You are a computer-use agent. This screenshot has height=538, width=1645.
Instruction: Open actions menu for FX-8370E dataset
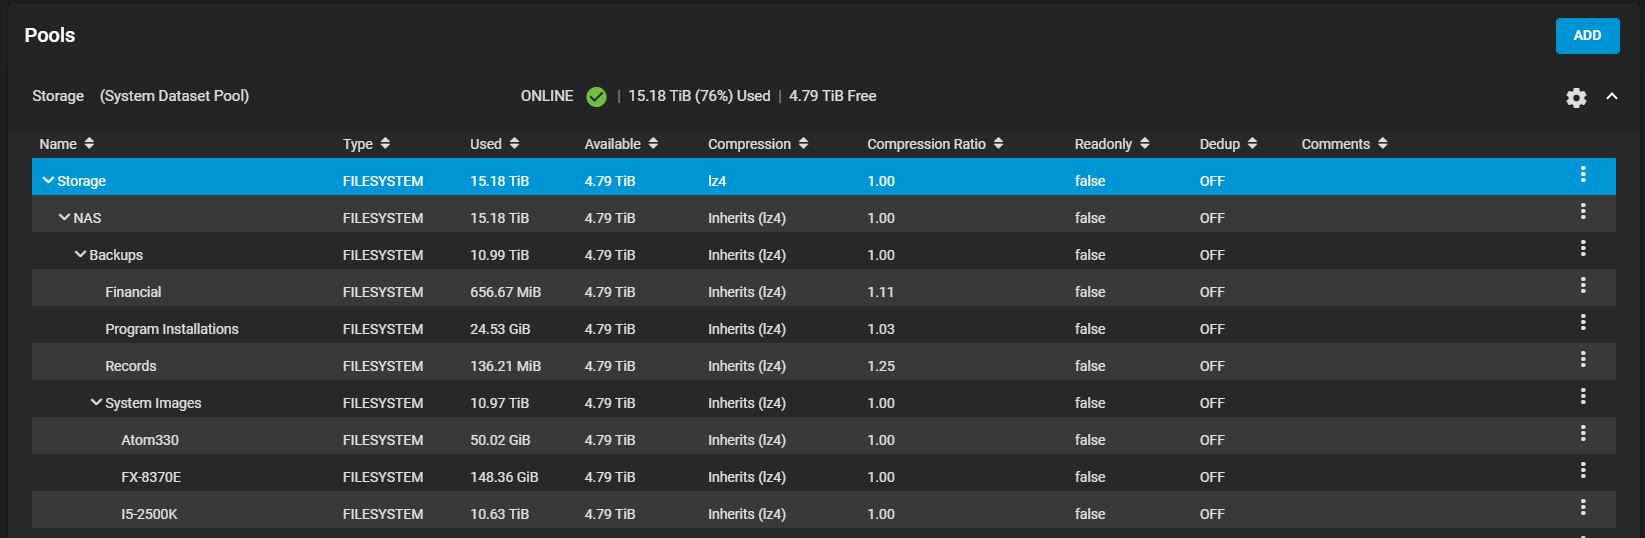point(1583,470)
